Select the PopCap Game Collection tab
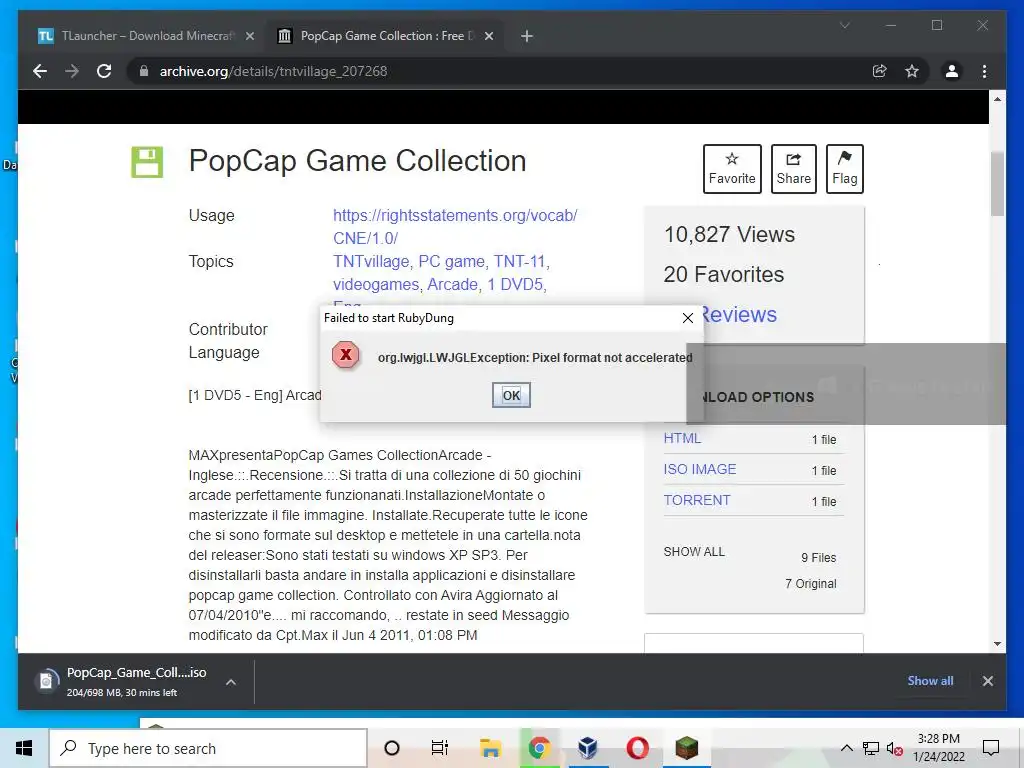This screenshot has width=1024, height=768. pos(384,37)
